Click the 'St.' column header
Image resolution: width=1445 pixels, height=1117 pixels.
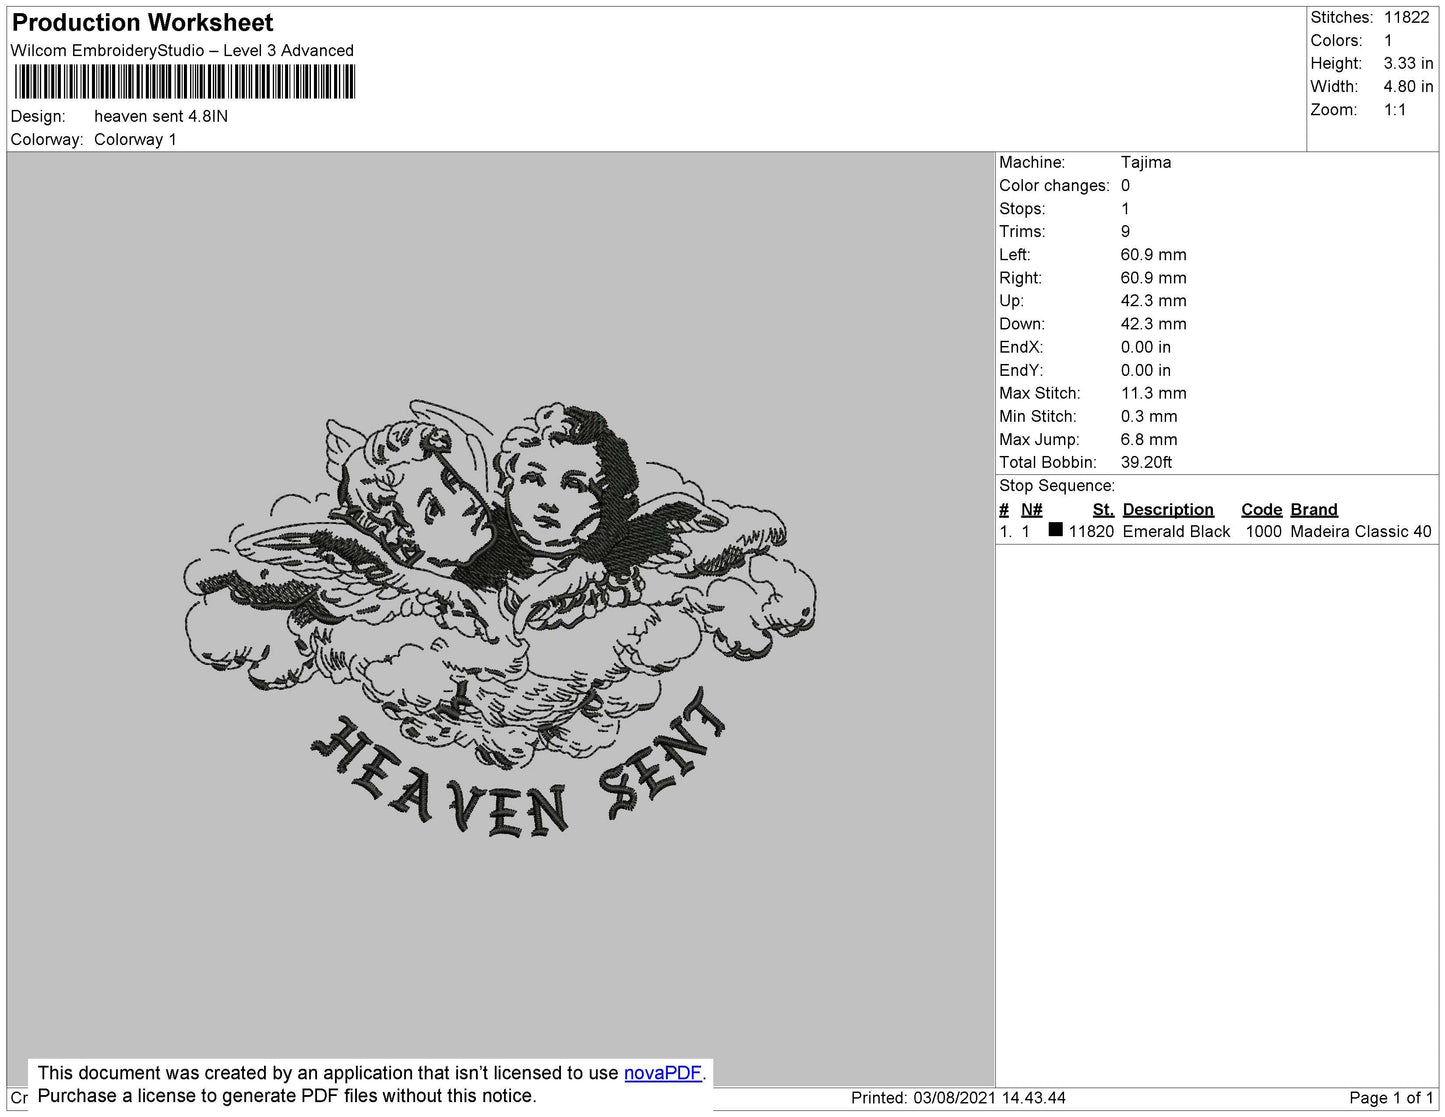coord(1103,509)
